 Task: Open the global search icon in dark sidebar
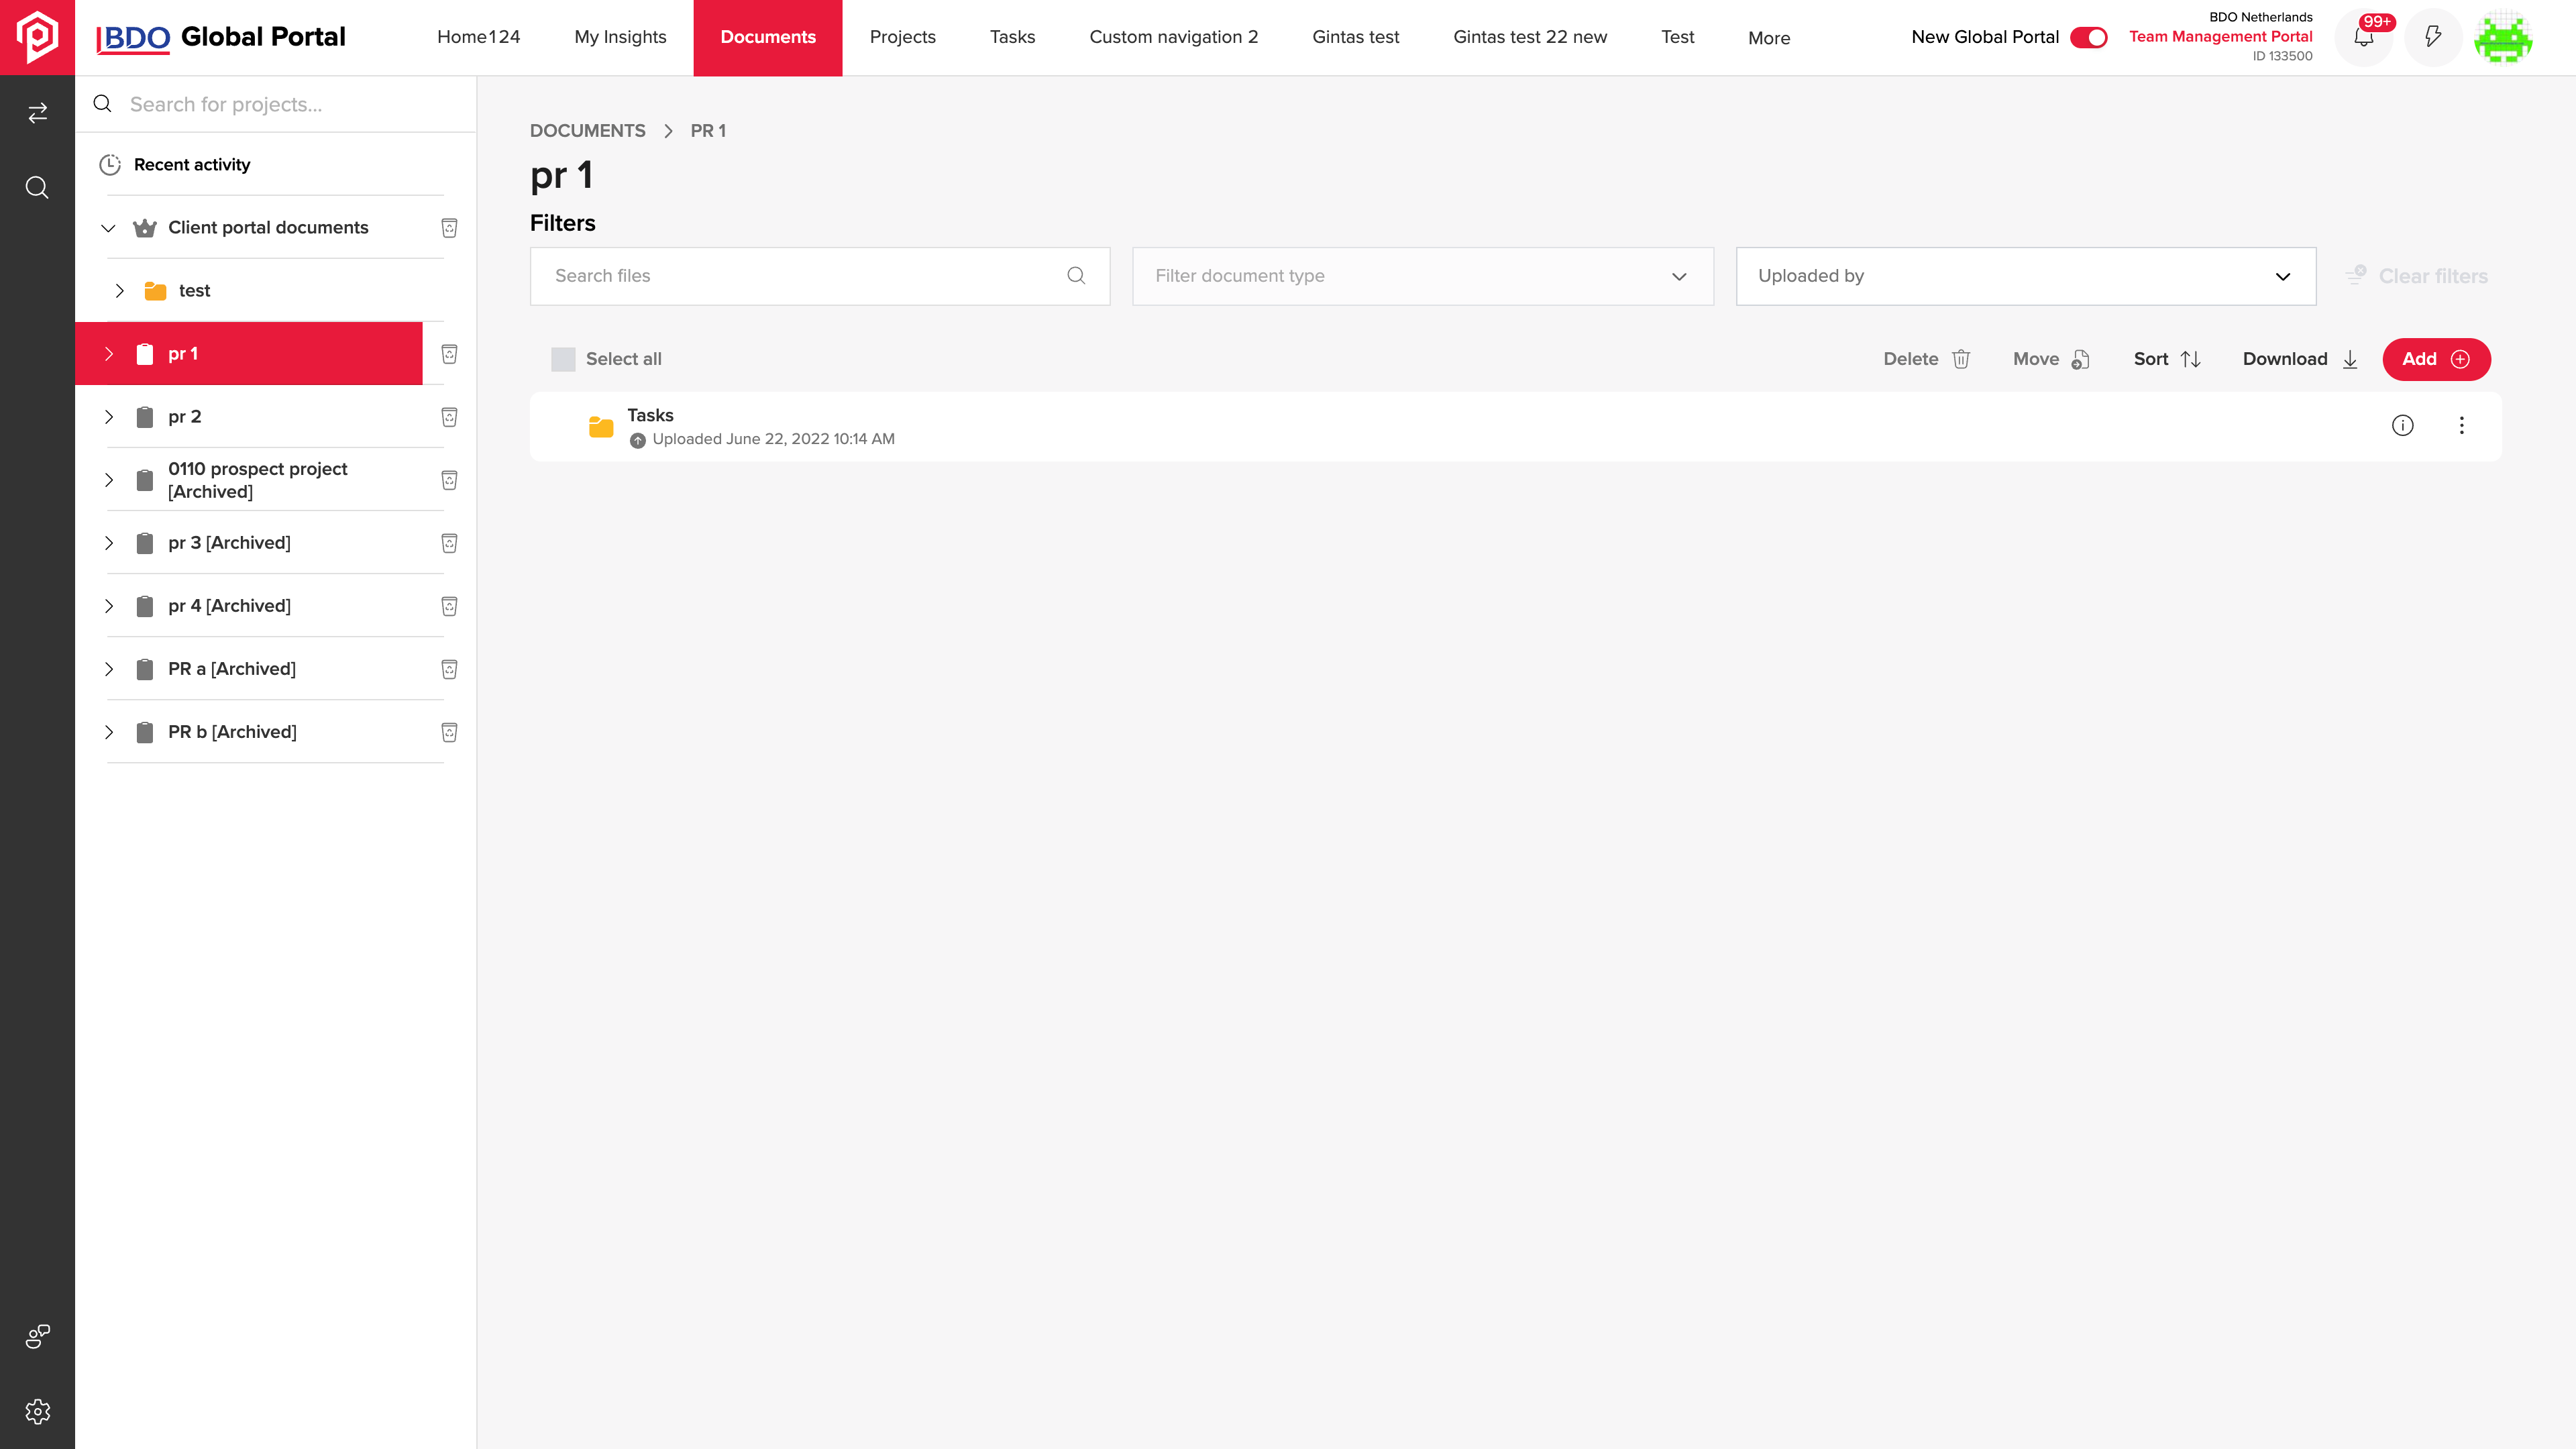(x=37, y=188)
